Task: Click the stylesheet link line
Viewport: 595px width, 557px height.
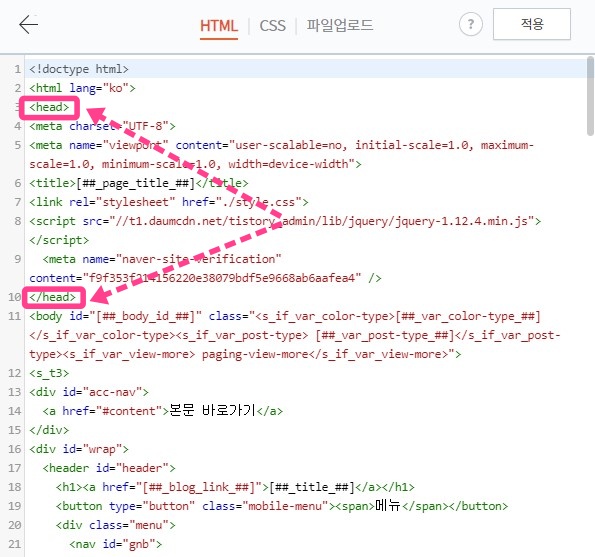Action: coord(169,202)
